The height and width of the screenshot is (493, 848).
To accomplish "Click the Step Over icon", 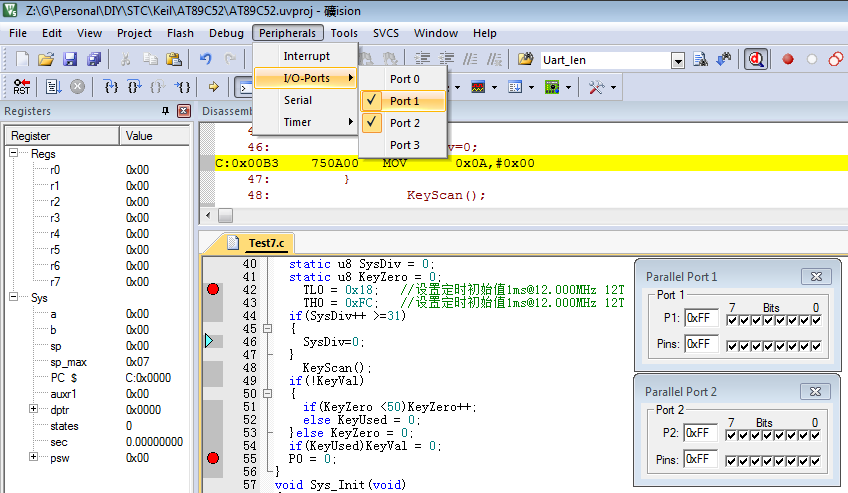I will 134,86.
